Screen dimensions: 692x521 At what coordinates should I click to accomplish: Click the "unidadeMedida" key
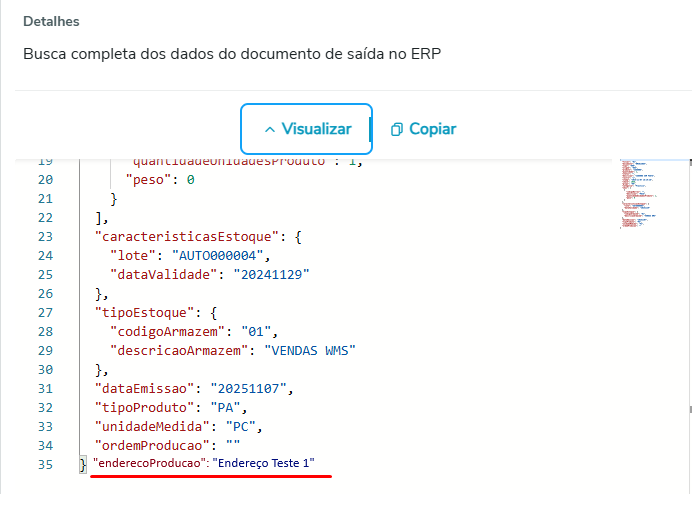152,426
